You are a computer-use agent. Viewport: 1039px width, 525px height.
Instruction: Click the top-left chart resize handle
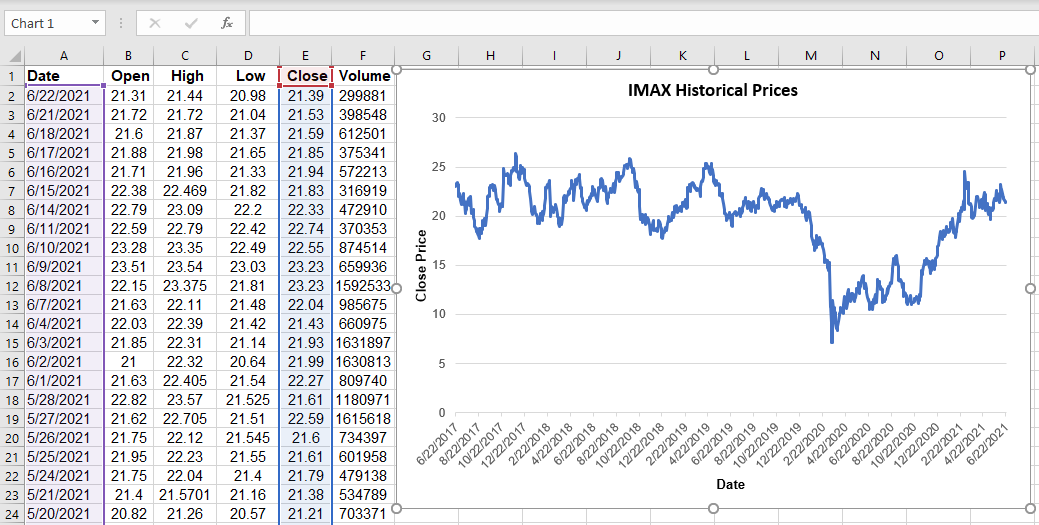pyautogui.click(x=397, y=69)
